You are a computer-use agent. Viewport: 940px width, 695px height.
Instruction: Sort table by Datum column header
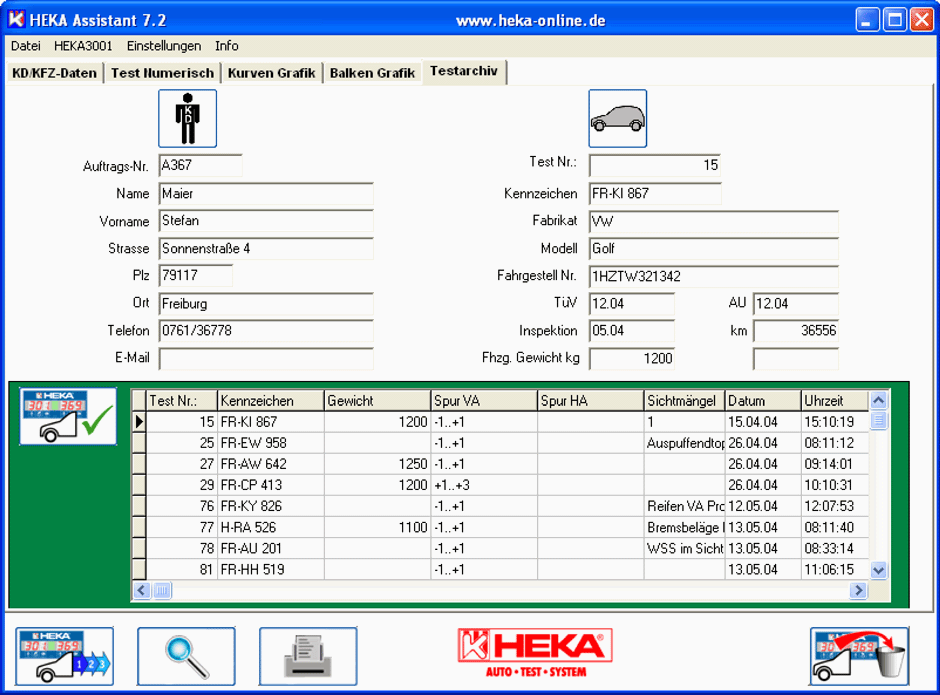pos(762,401)
